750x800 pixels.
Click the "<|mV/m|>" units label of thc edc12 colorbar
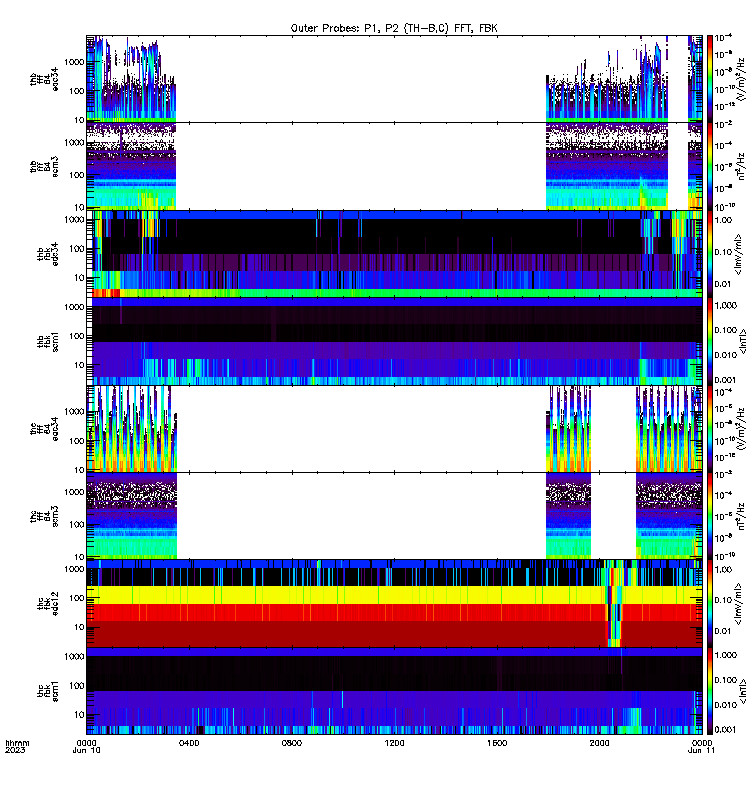coord(738,604)
